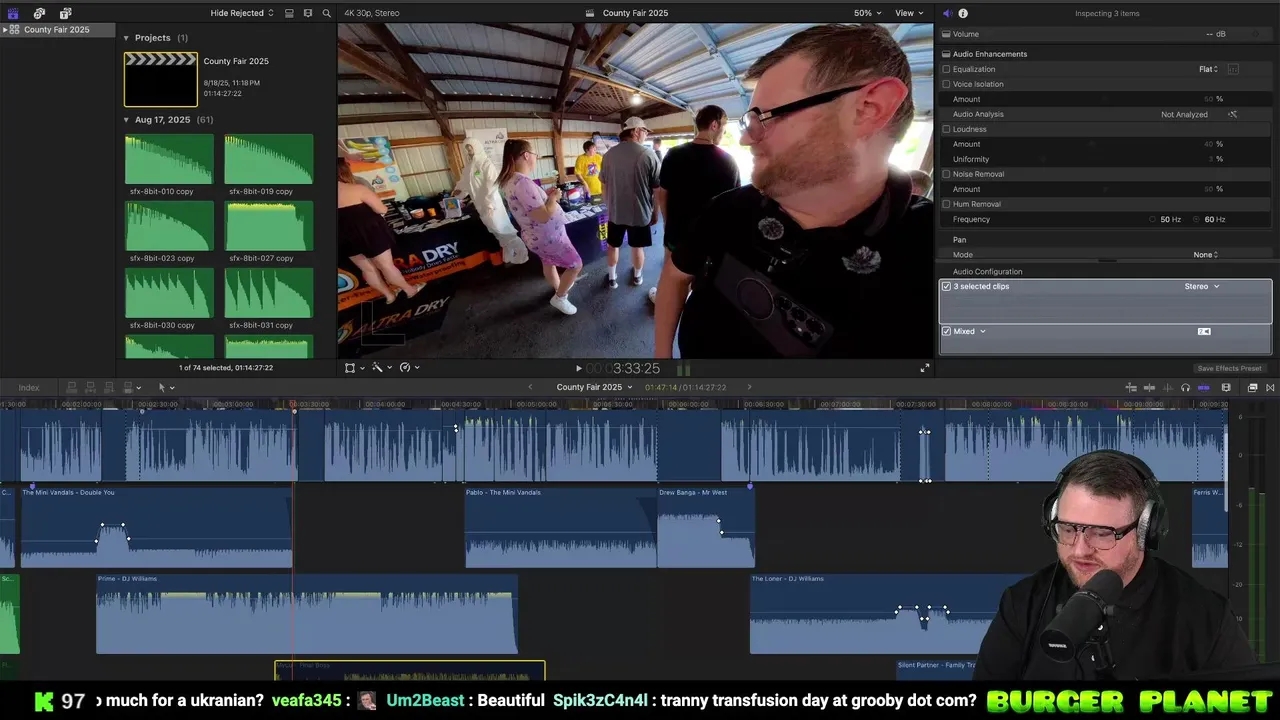Go back in timeline history
Viewport: 1280px width, 720px height.
(x=531, y=387)
